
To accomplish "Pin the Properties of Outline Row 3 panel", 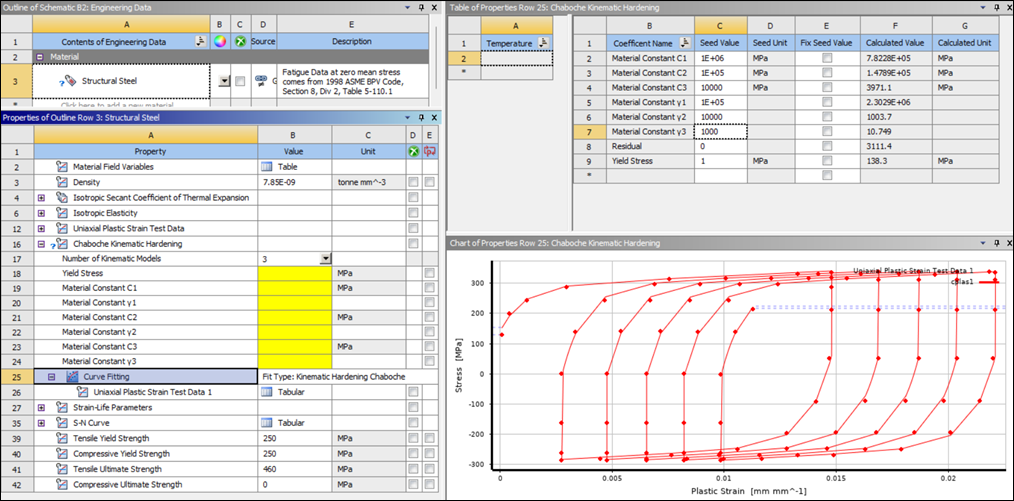I will [x=421, y=118].
